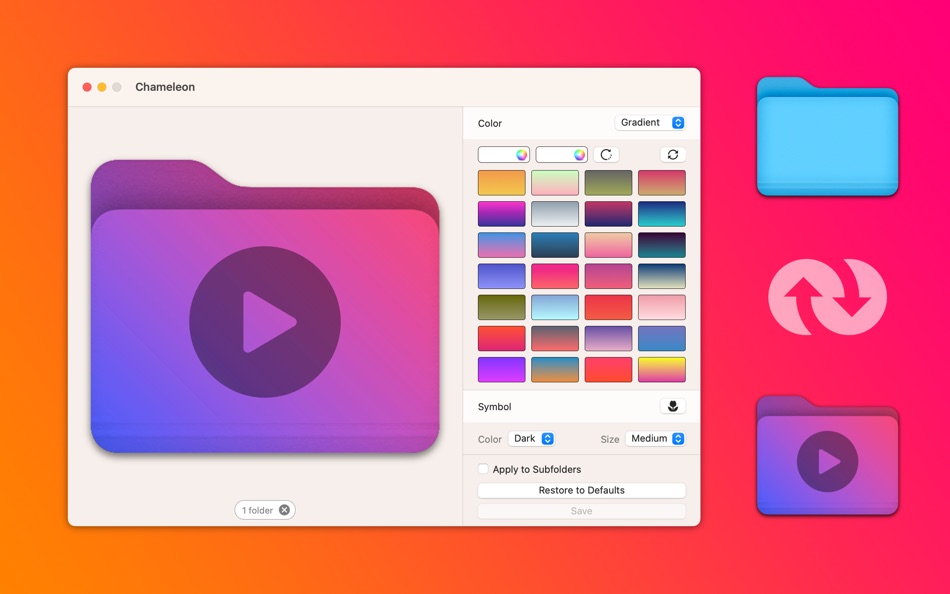This screenshot has width=950, height=594.
Task: Select the rose-to-tan gradient swatch
Action: tap(662, 182)
